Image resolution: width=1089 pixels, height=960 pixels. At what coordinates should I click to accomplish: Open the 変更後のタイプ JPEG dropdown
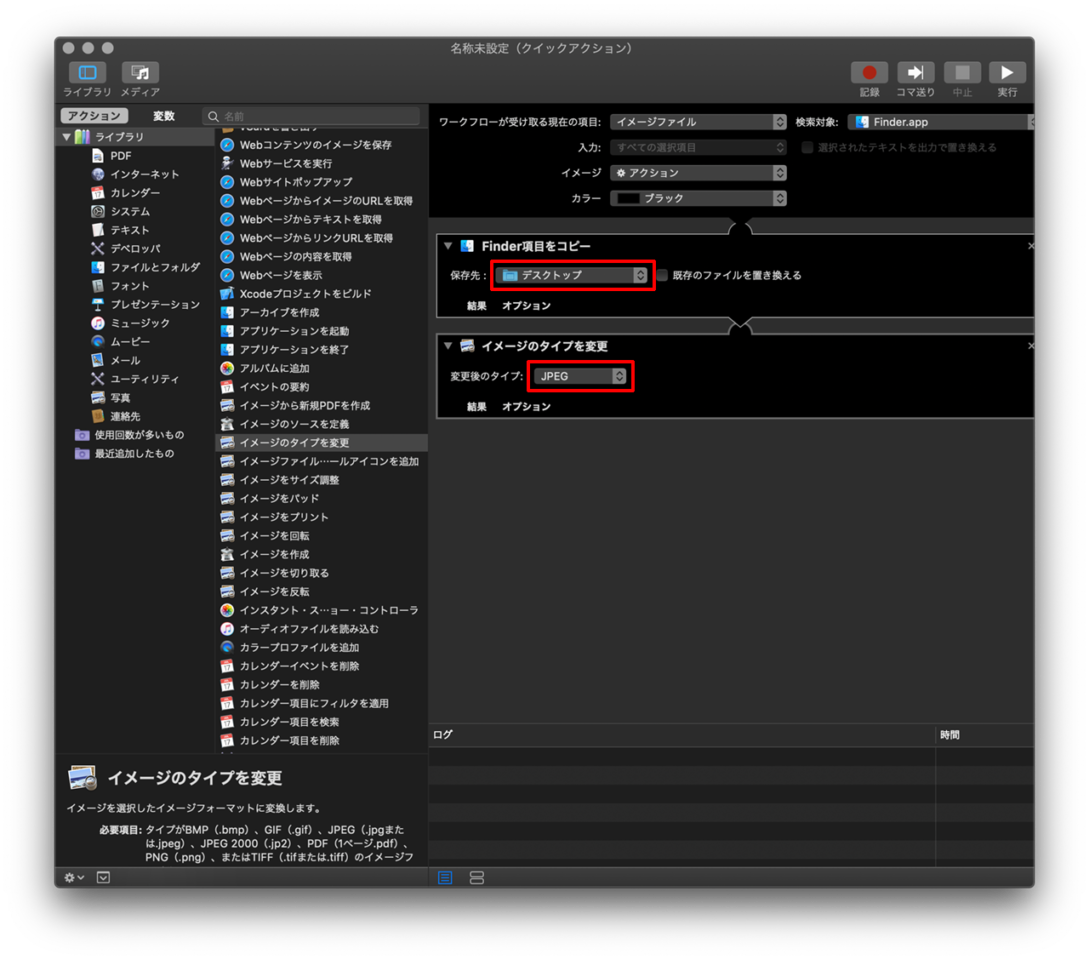click(580, 376)
